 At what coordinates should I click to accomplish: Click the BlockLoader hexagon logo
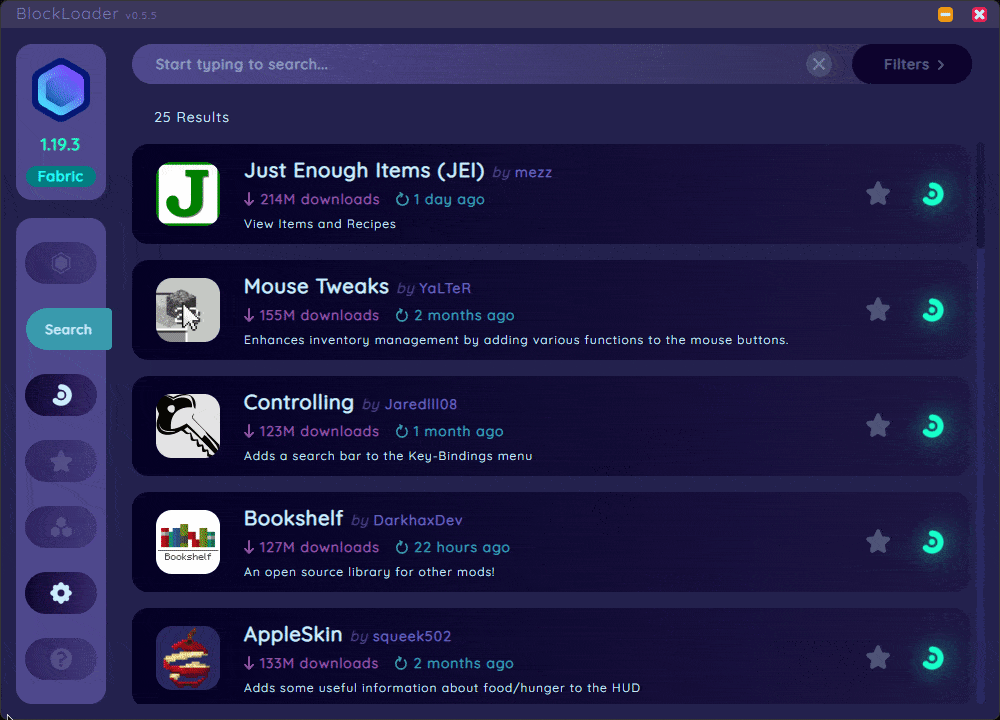click(x=61, y=91)
